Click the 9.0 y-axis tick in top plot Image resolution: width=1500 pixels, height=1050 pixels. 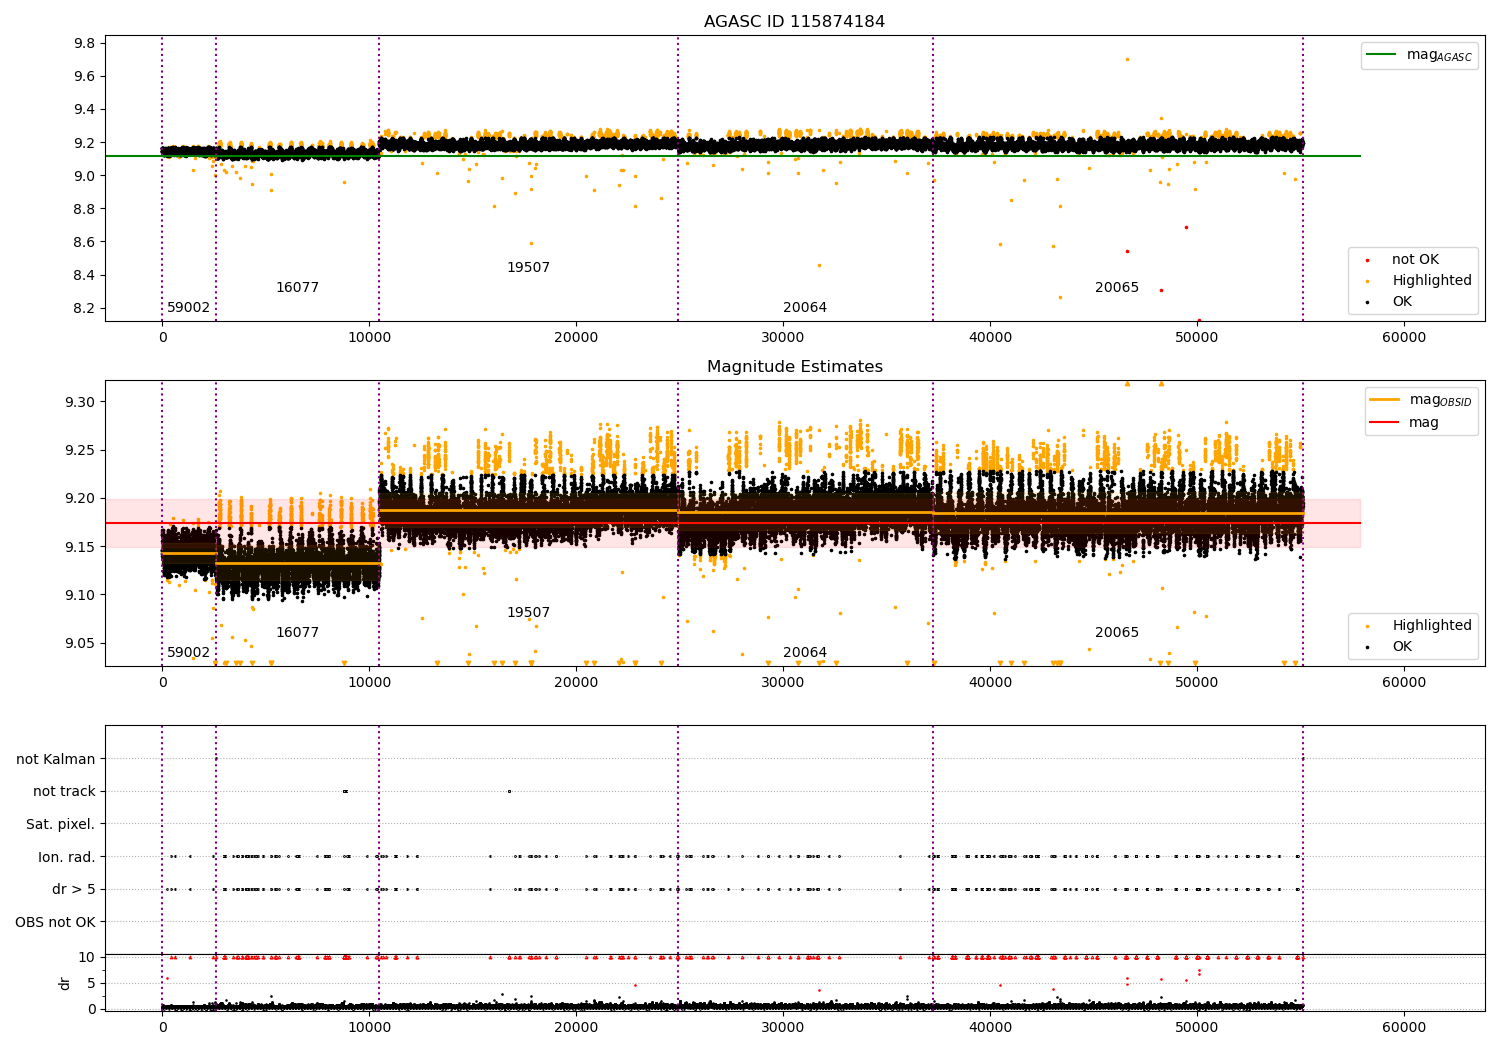[85, 176]
